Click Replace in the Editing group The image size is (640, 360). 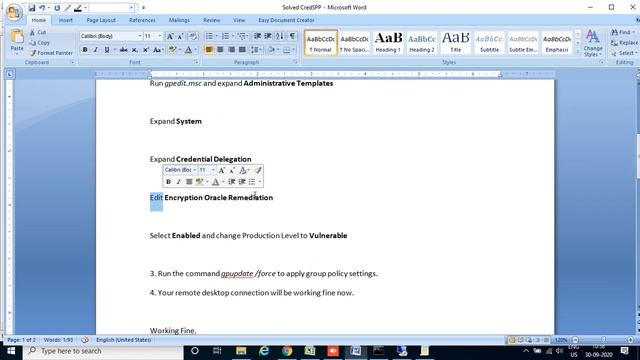pyautogui.click(x=624, y=42)
